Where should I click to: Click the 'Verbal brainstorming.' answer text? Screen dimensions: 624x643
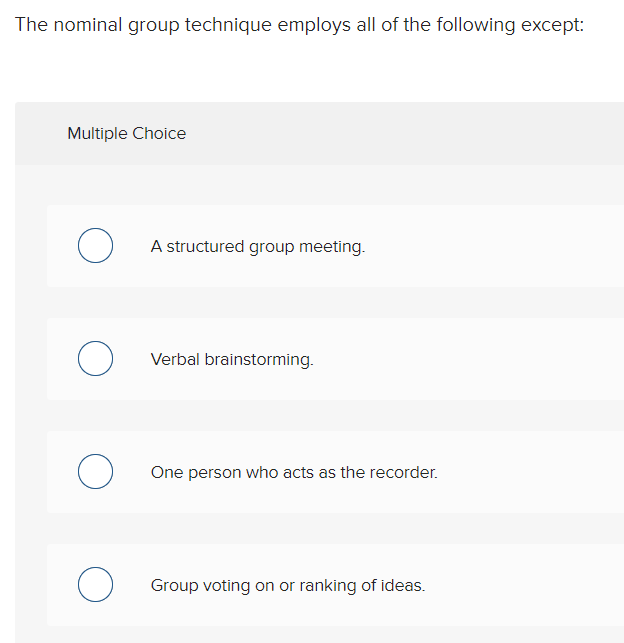(232, 359)
